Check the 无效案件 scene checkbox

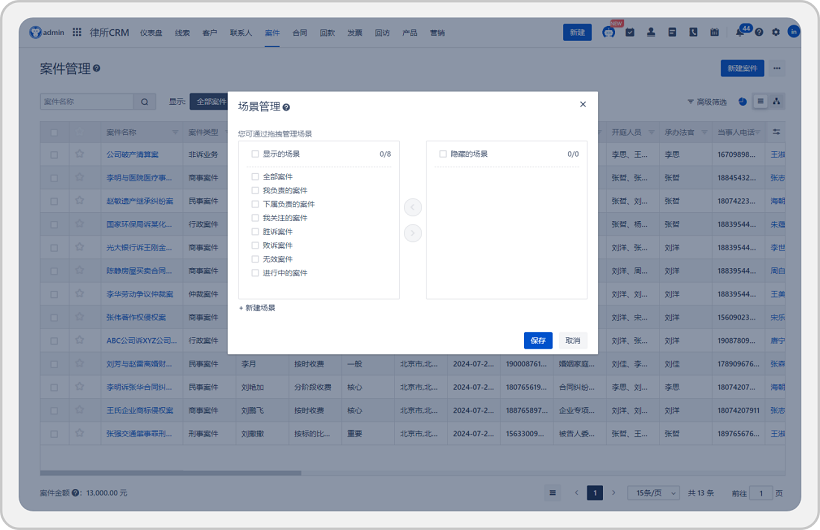[x=255, y=259]
